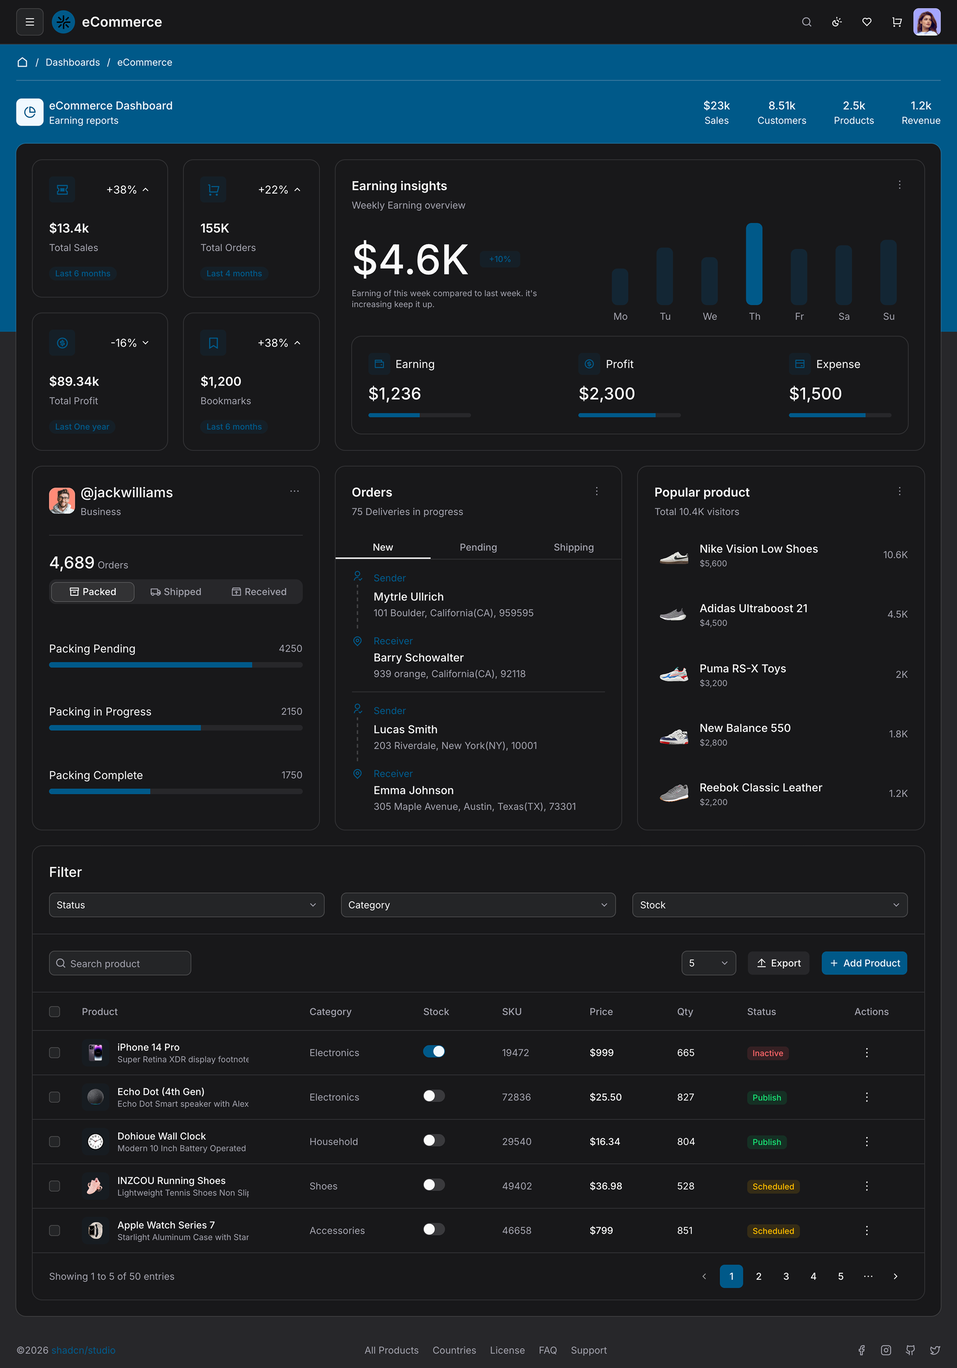Open the Facebook footer icon
The image size is (957, 1368).
862,1350
